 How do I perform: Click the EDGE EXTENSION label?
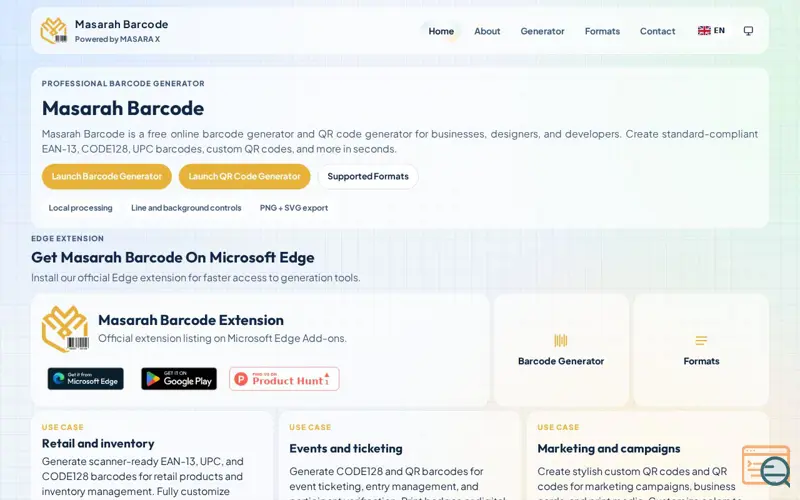coord(67,238)
